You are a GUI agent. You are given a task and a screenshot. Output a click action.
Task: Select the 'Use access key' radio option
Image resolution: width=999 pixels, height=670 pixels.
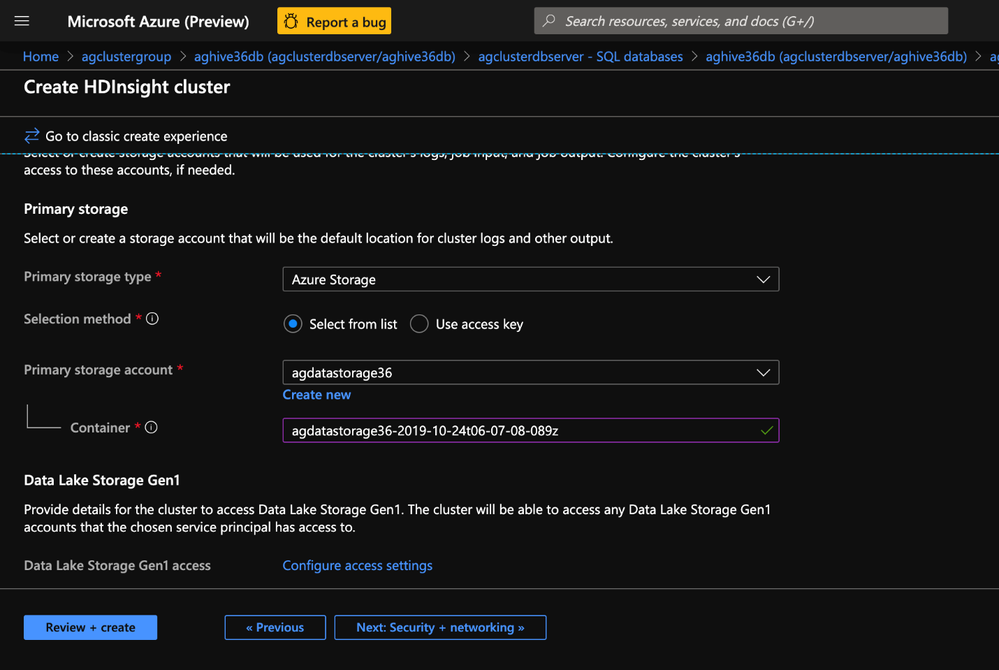419,324
